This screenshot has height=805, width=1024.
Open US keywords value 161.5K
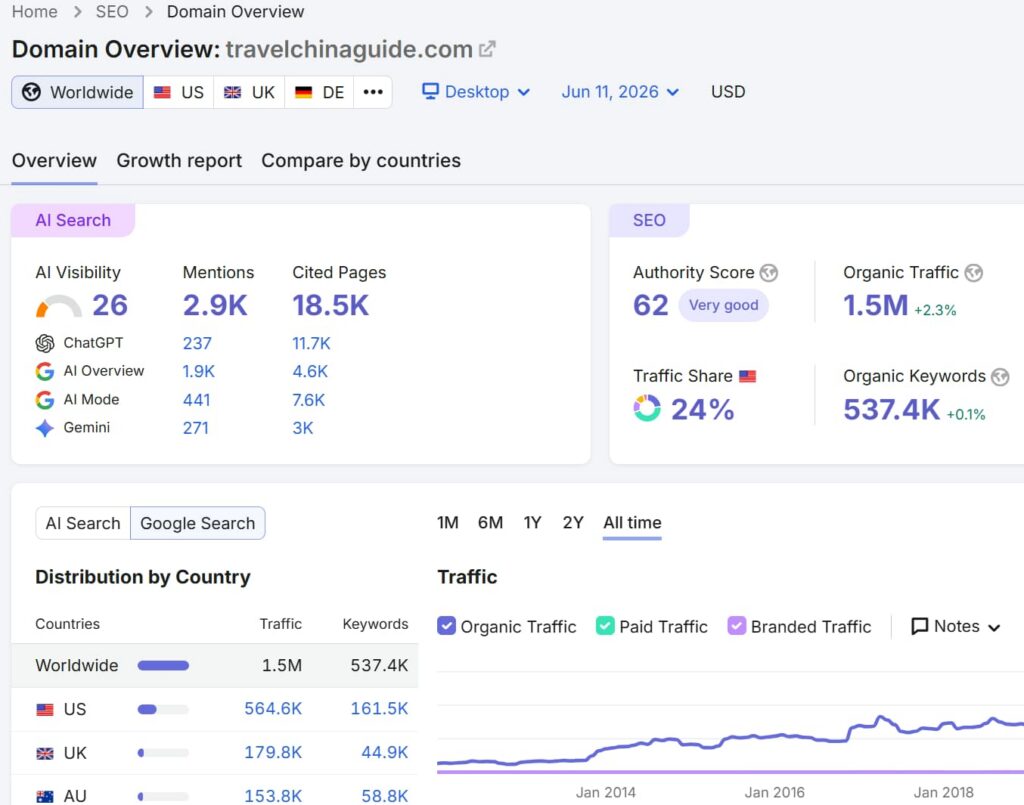tap(379, 708)
